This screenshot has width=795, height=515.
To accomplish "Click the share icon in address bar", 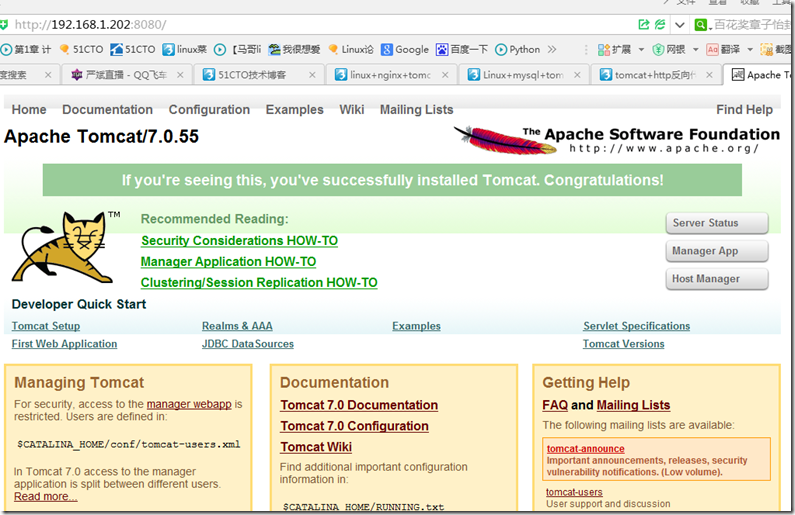I will [643, 24].
